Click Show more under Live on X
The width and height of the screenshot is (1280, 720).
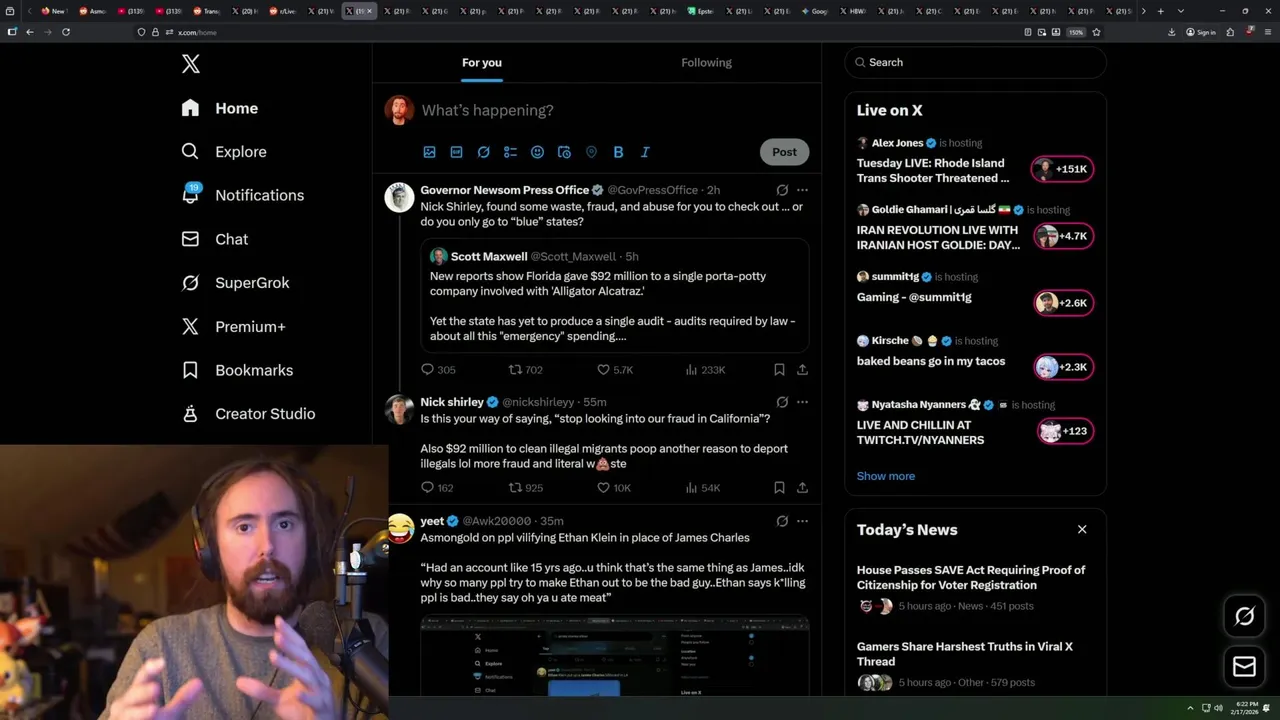(x=886, y=476)
